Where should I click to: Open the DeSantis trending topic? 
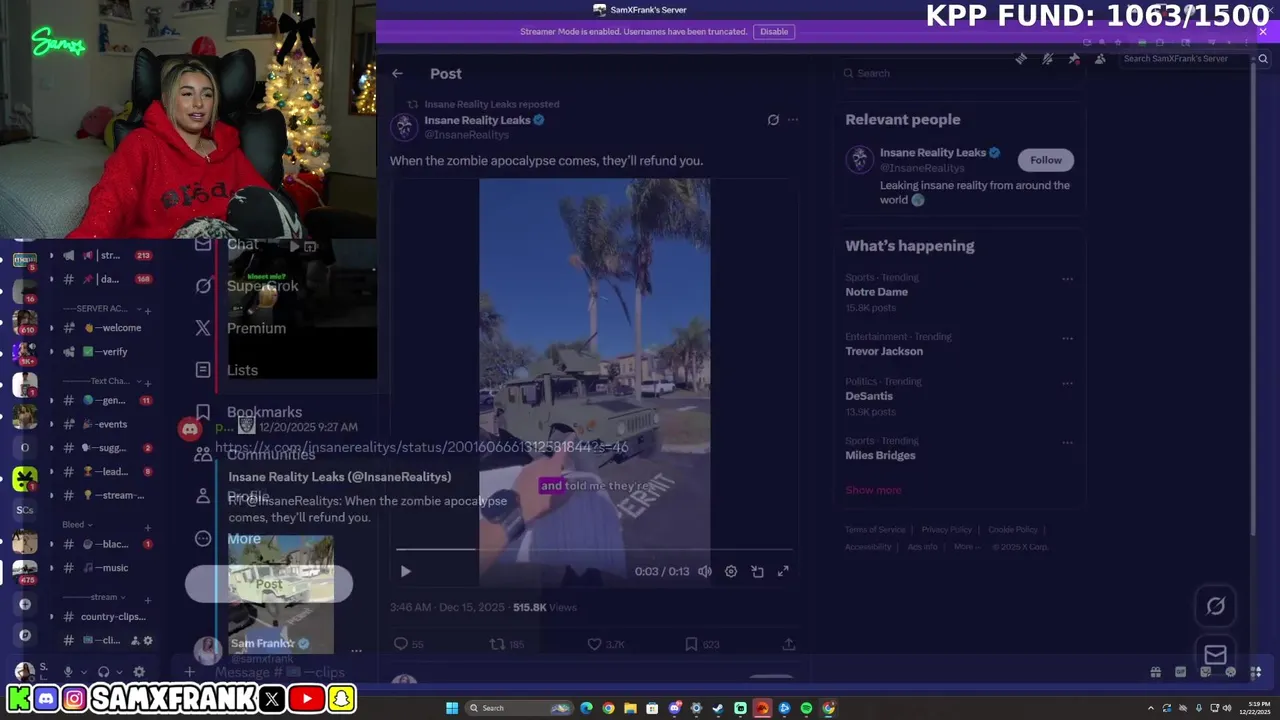point(869,396)
